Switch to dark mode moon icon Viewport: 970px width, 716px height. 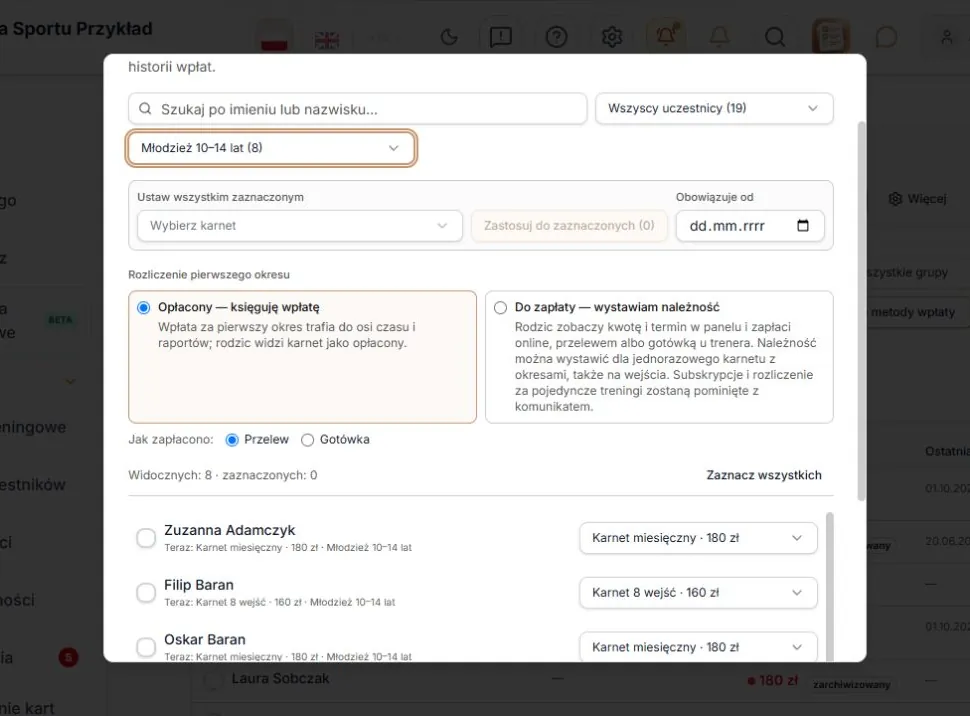(x=449, y=37)
